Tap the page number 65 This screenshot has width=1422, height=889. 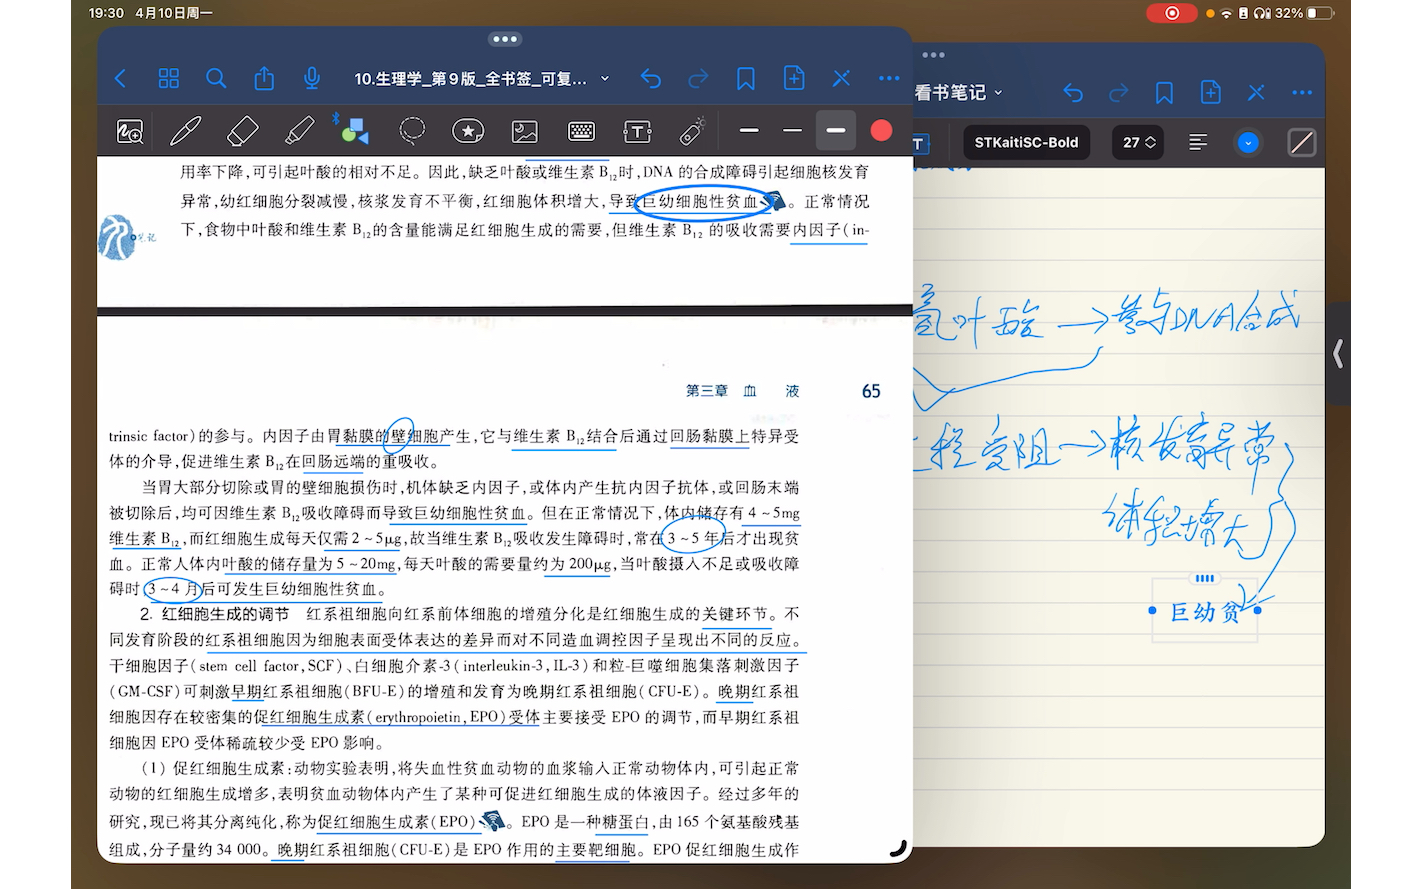(x=871, y=391)
